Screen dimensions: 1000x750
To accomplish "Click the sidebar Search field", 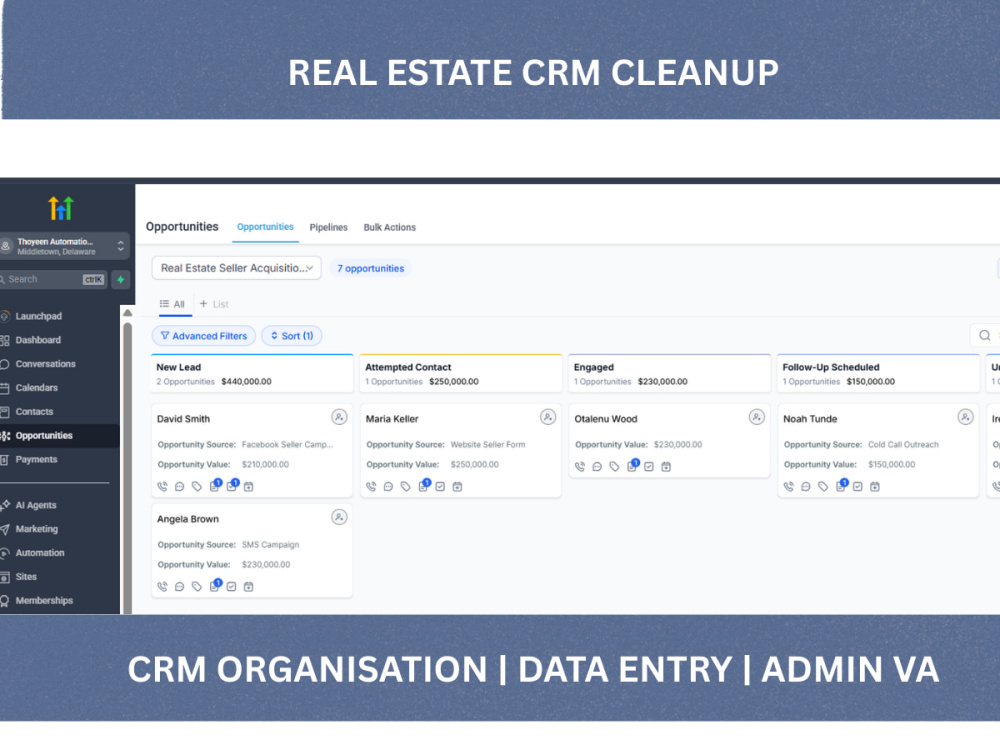I will (x=54, y=279).
